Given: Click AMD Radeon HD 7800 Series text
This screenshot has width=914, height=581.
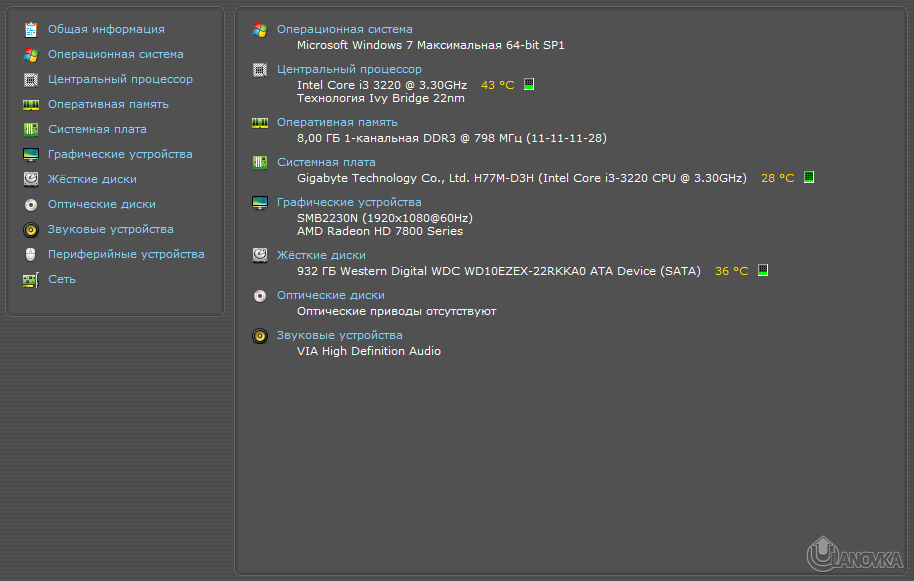Looking at the screenshot, I should [x=380, y=231].
